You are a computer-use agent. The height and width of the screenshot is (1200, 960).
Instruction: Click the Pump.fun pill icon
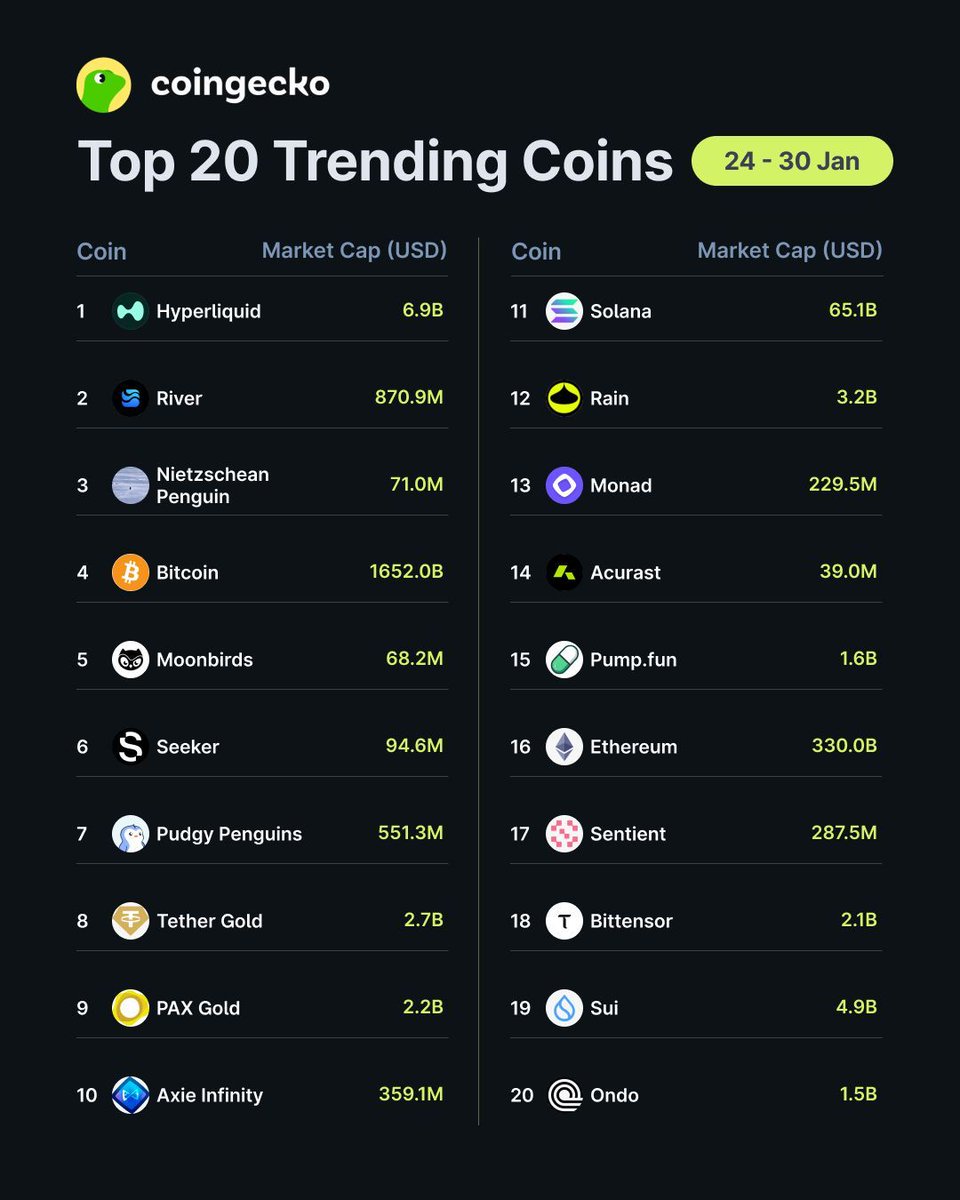coord(564,659)
